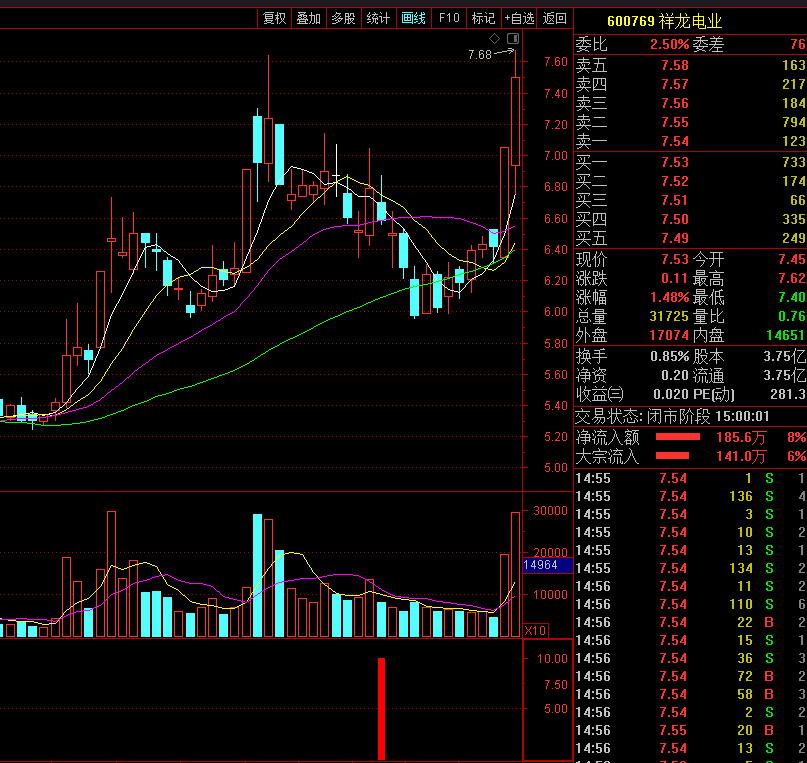Select the 14:56 trade with volume 110
Image resolution: width=807 pixels, height=763 pixels.
pyautogui.click(x=690, y=605)
